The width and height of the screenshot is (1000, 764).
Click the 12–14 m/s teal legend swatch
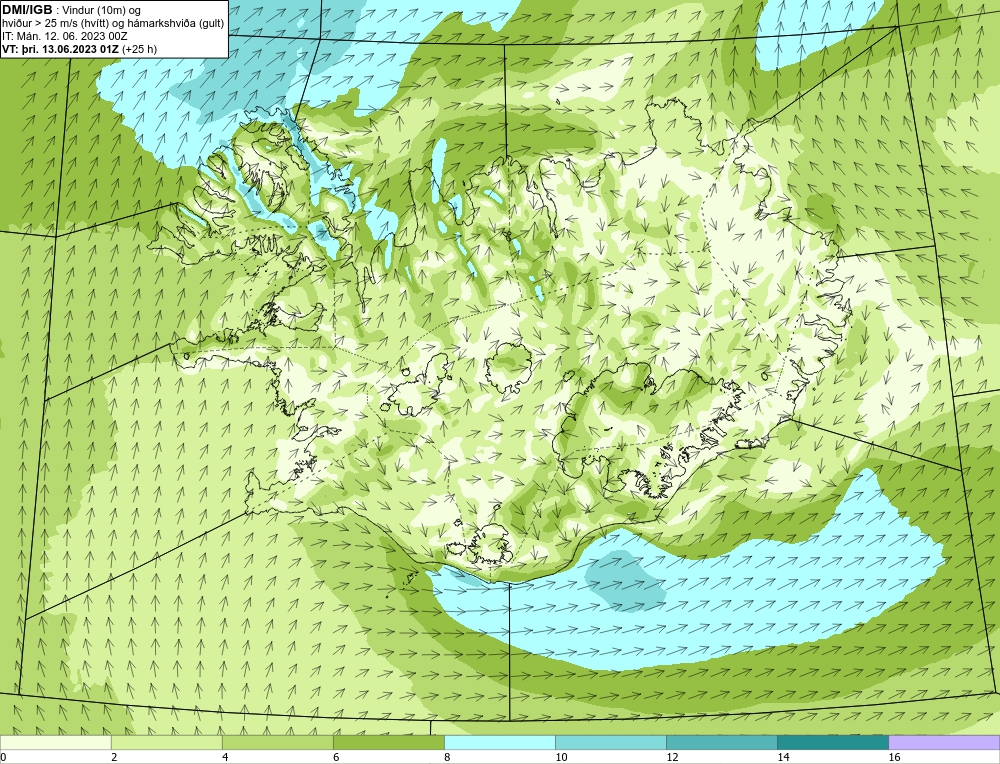tap(721, 742)
